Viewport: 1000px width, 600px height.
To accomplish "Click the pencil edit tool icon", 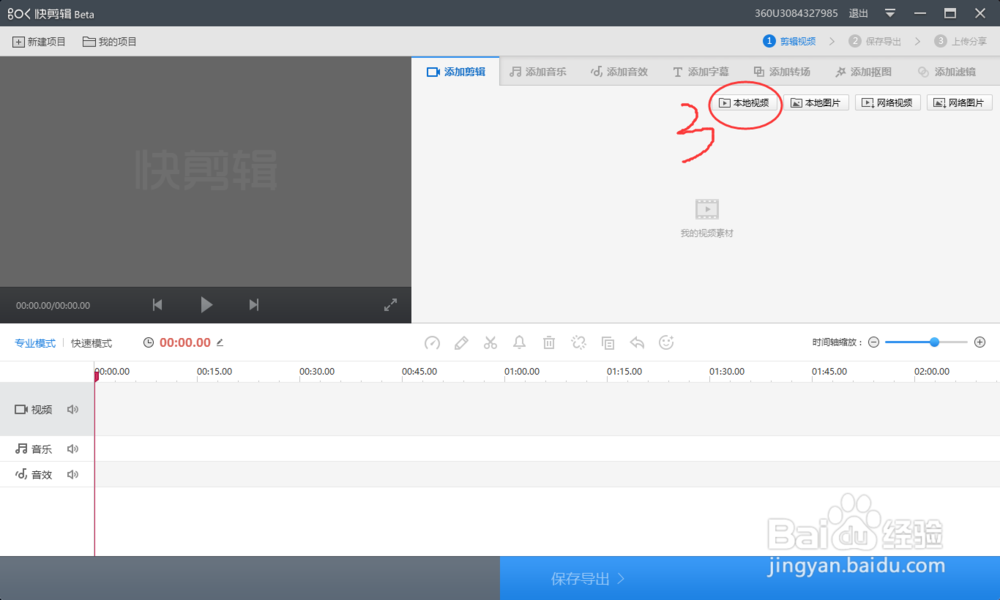I will tap(461, 343).
